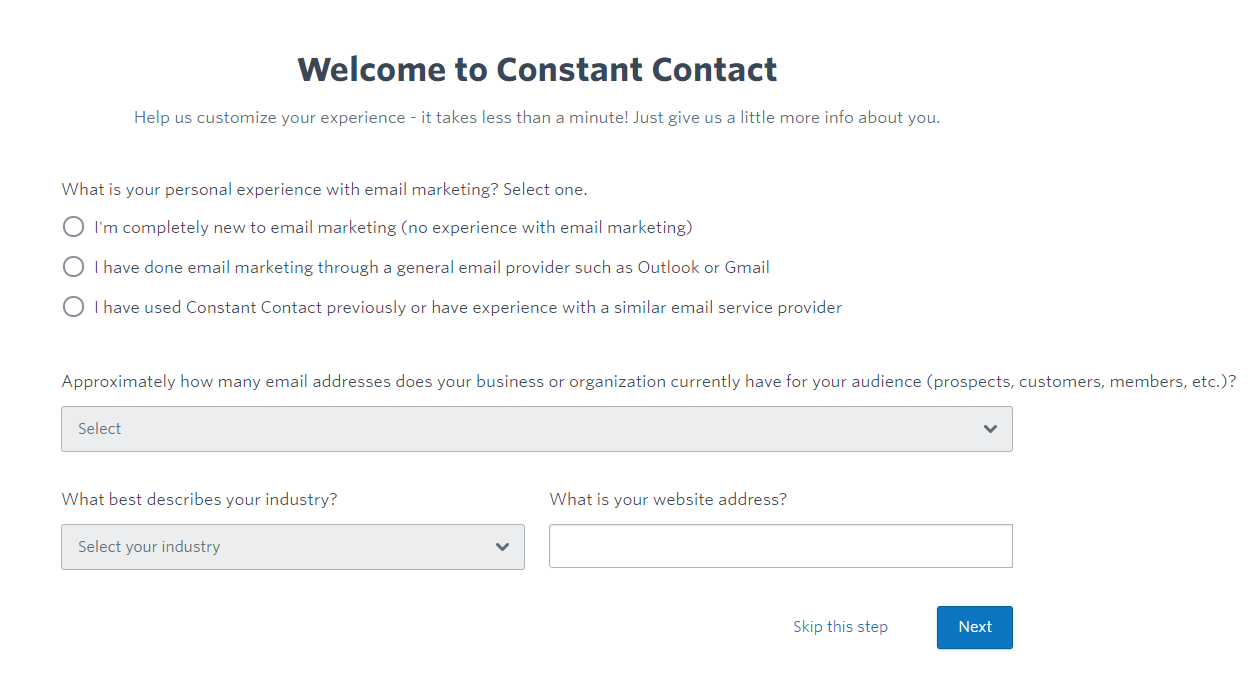The width and height of the screenshot is (1255, 683).
Task: Select the "completely new to email marketing" radio button
Action: pos(73,227)
